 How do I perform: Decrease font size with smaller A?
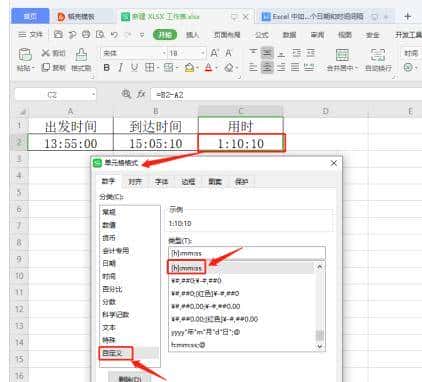(229, 53)
